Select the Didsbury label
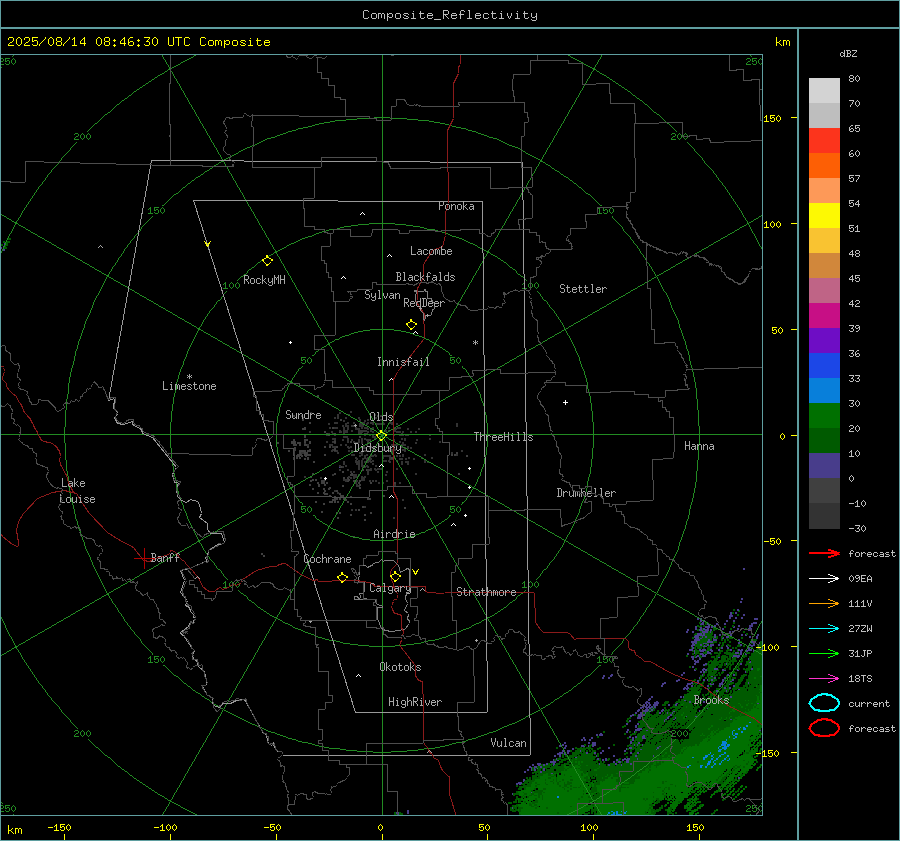Screen dimensions: 900x841 click(x=378, y=448)
